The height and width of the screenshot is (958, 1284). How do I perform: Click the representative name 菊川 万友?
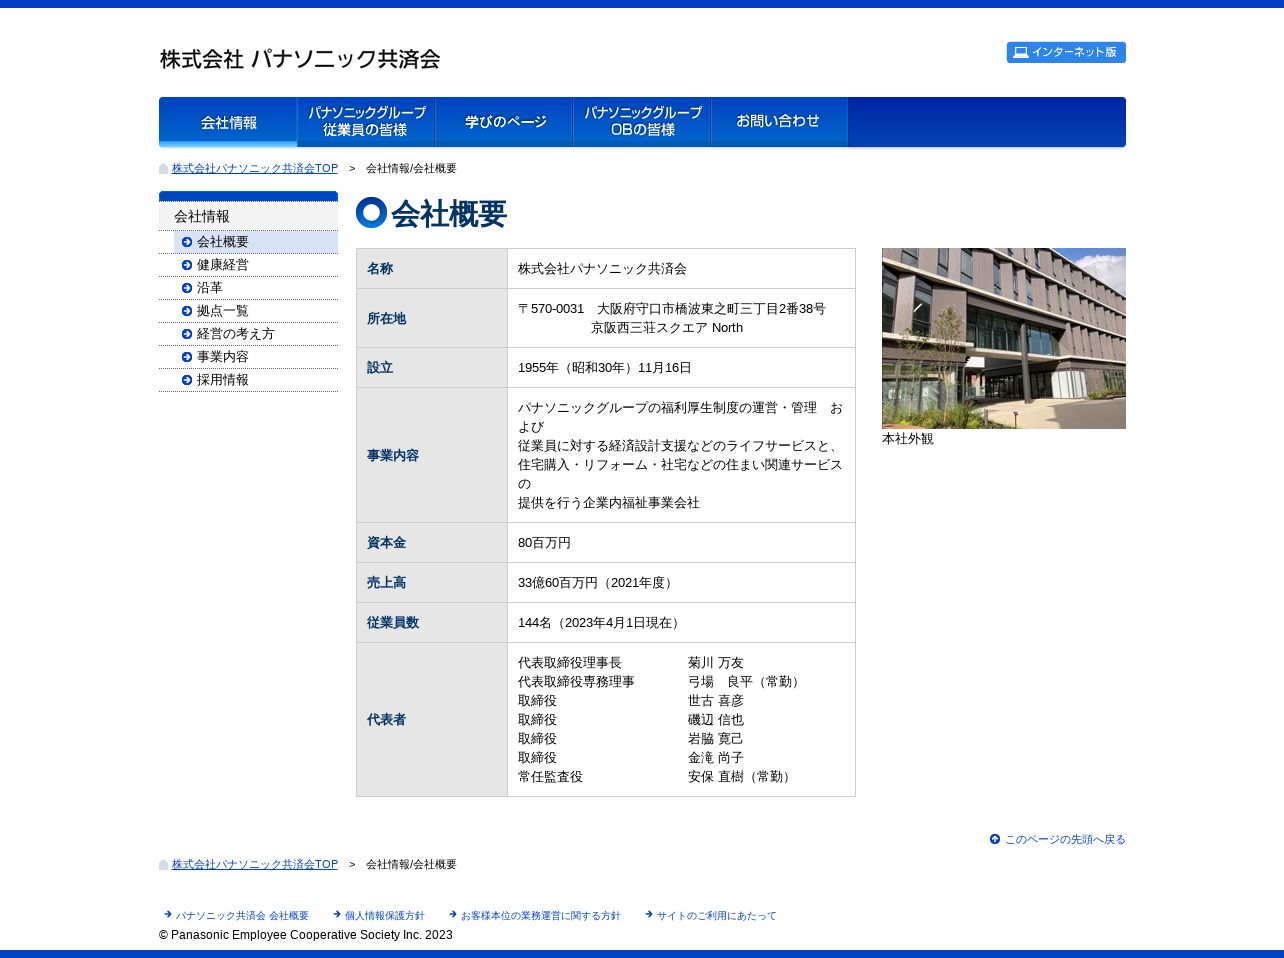[716, 663]
